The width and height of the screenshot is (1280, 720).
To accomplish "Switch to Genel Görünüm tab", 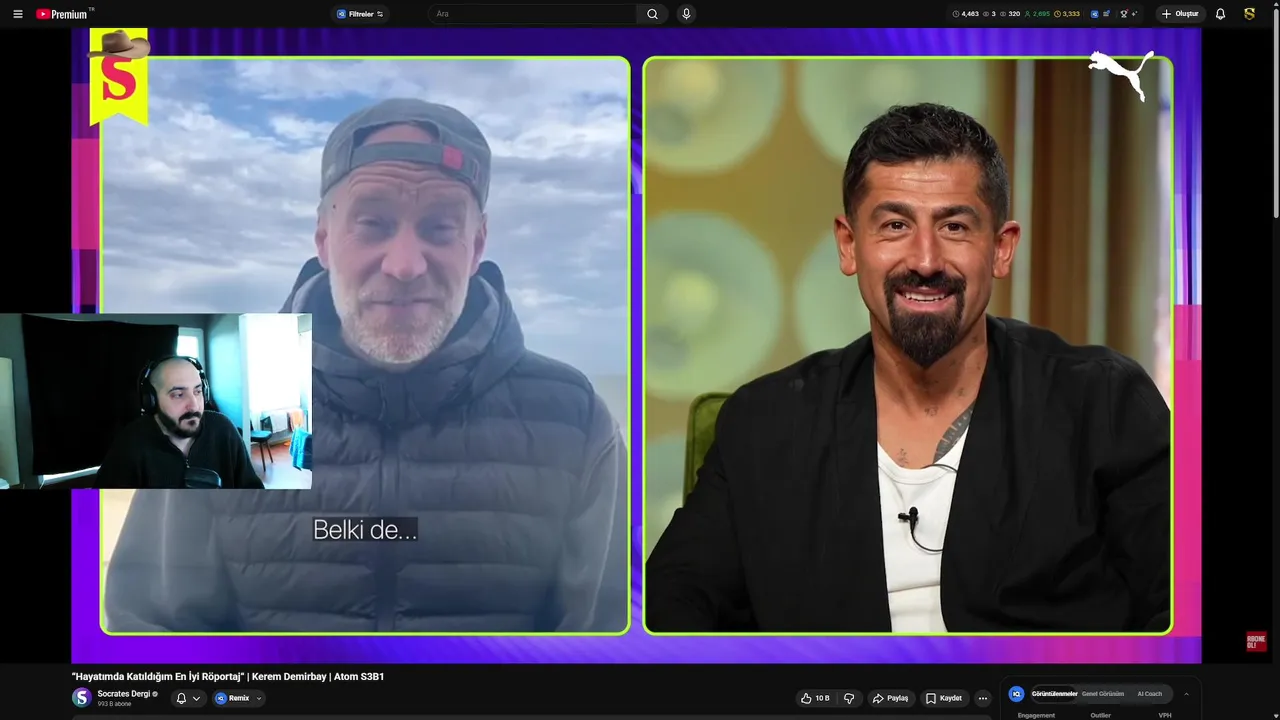I will tap(1103, 694).
